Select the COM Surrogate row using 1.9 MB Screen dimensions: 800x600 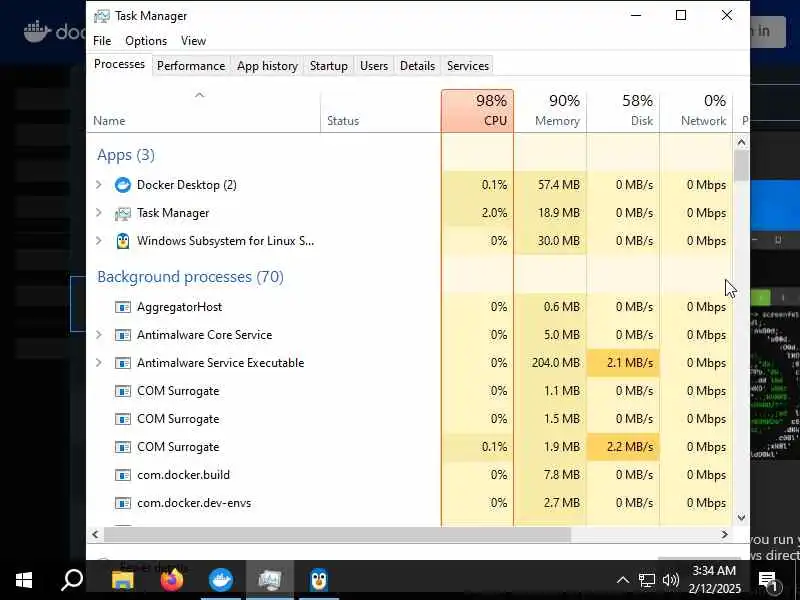coord(409,447)
